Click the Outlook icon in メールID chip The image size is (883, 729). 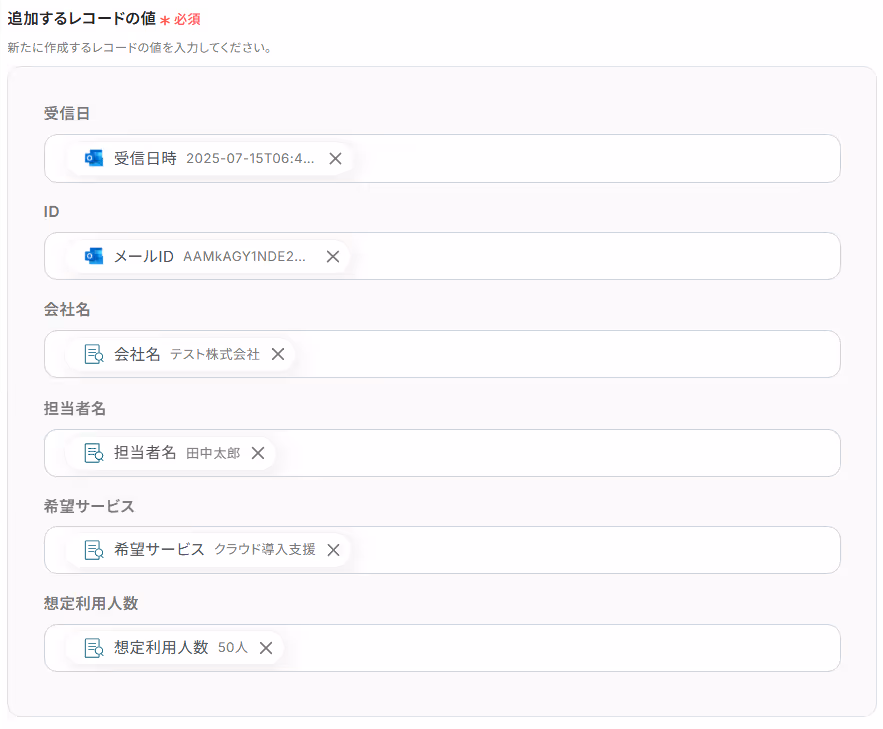tap(94, 256)
